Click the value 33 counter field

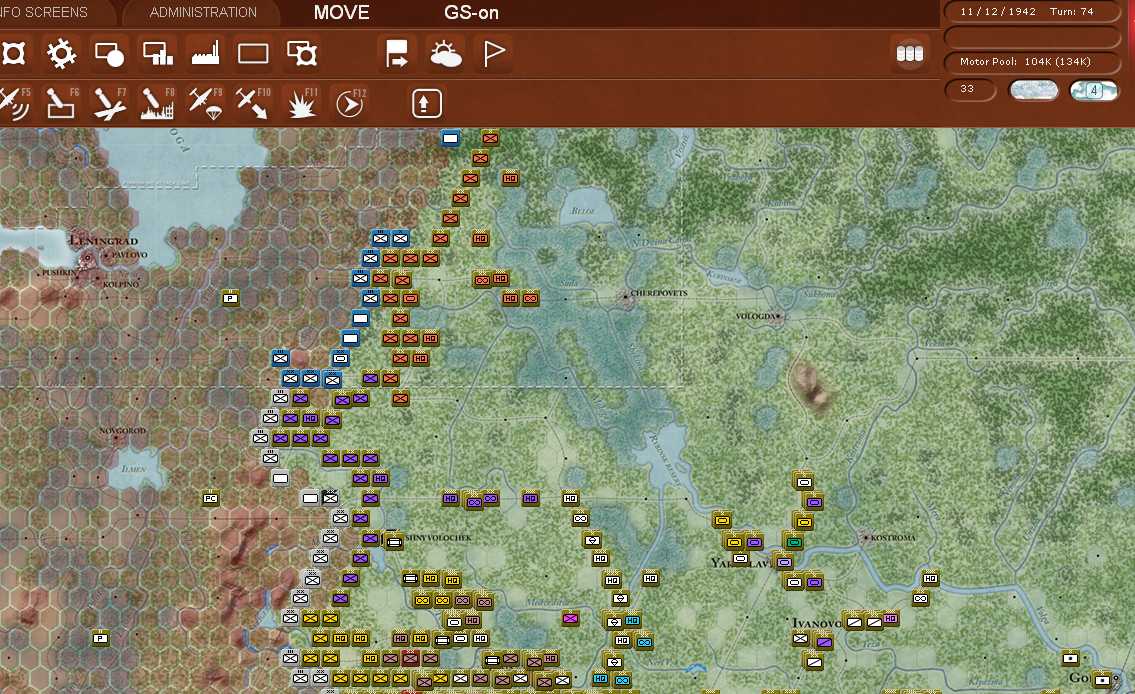coord(969,89)
